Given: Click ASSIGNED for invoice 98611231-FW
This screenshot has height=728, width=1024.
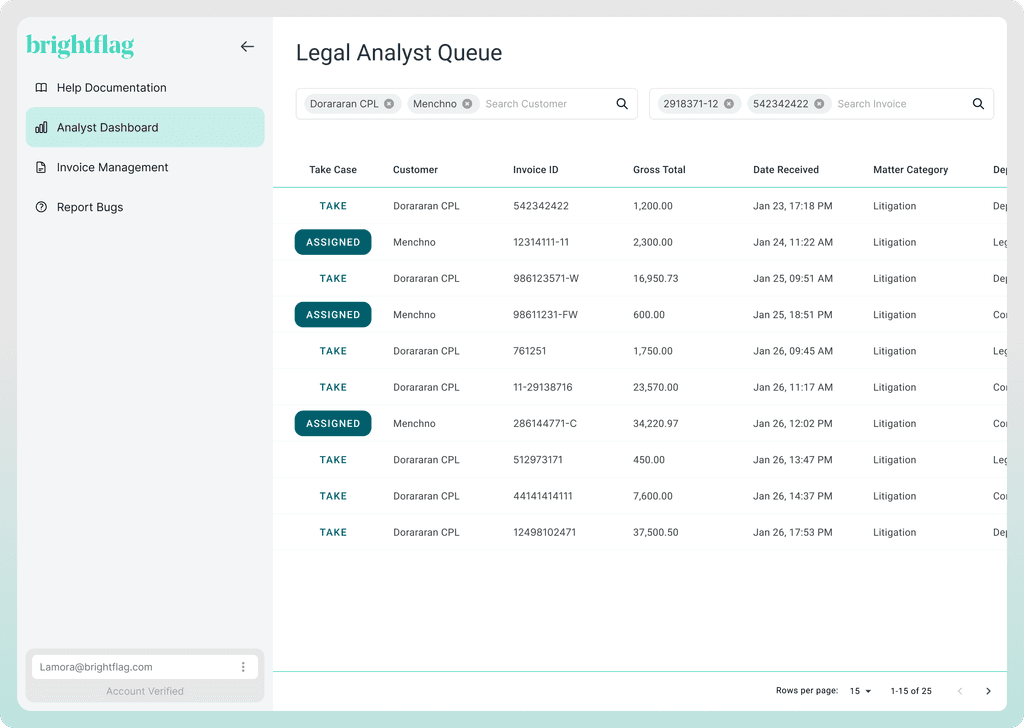Looking at the screenshot, I should click(x=333, y=315).
